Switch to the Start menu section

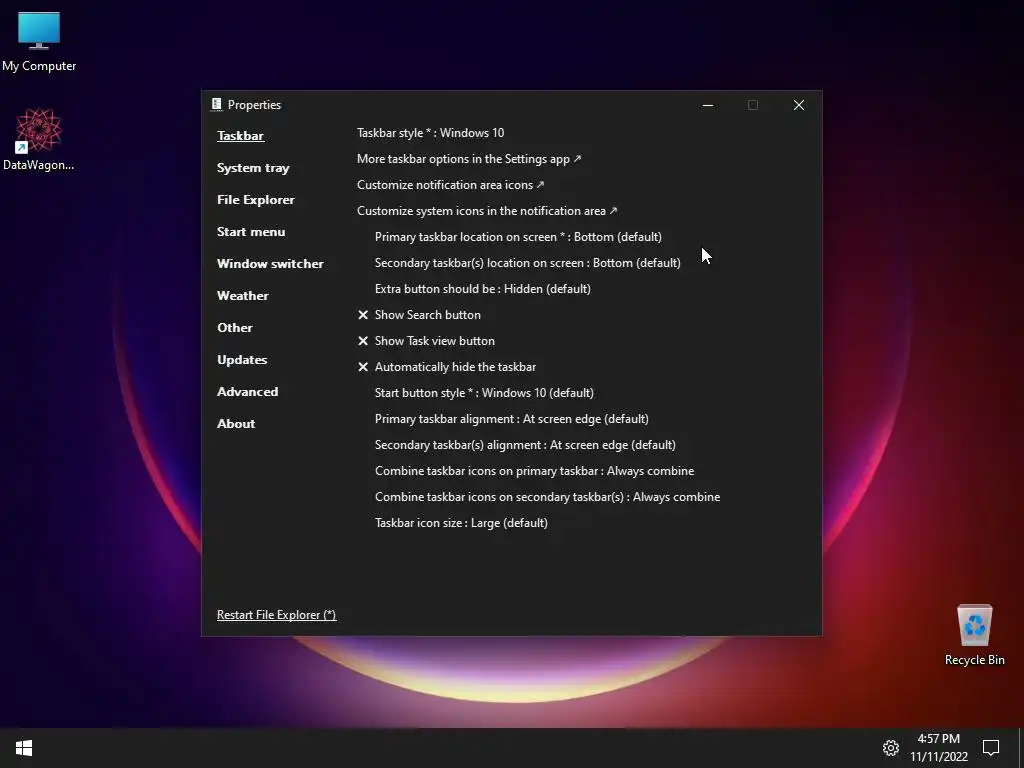tap(251, 232)
